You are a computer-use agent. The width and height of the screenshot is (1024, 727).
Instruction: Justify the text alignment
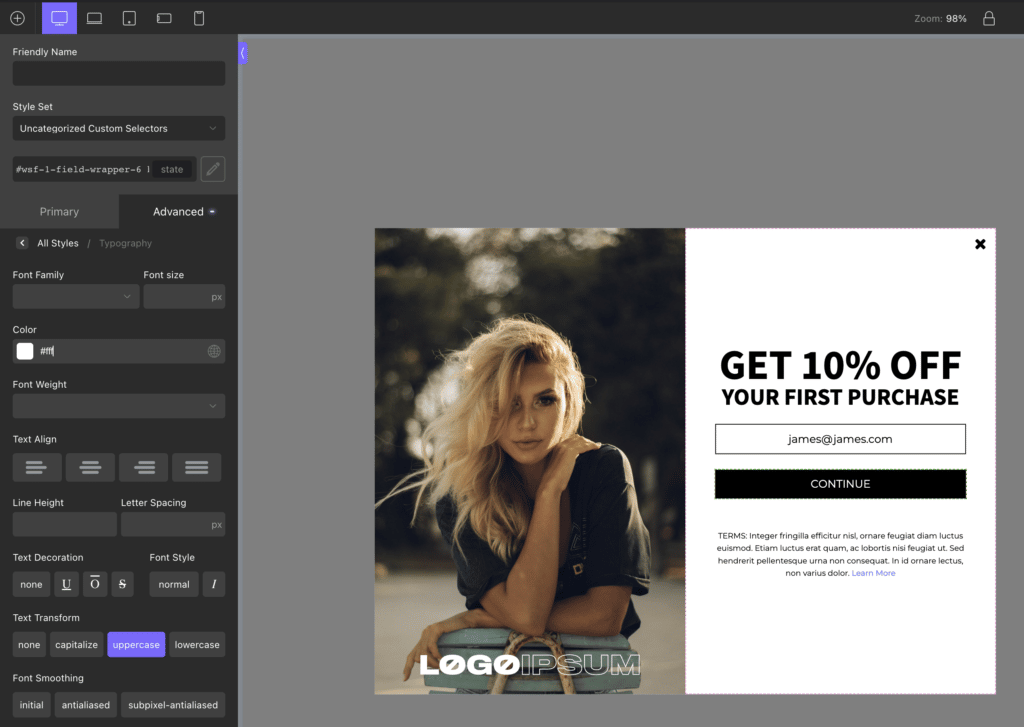[197, 468]
